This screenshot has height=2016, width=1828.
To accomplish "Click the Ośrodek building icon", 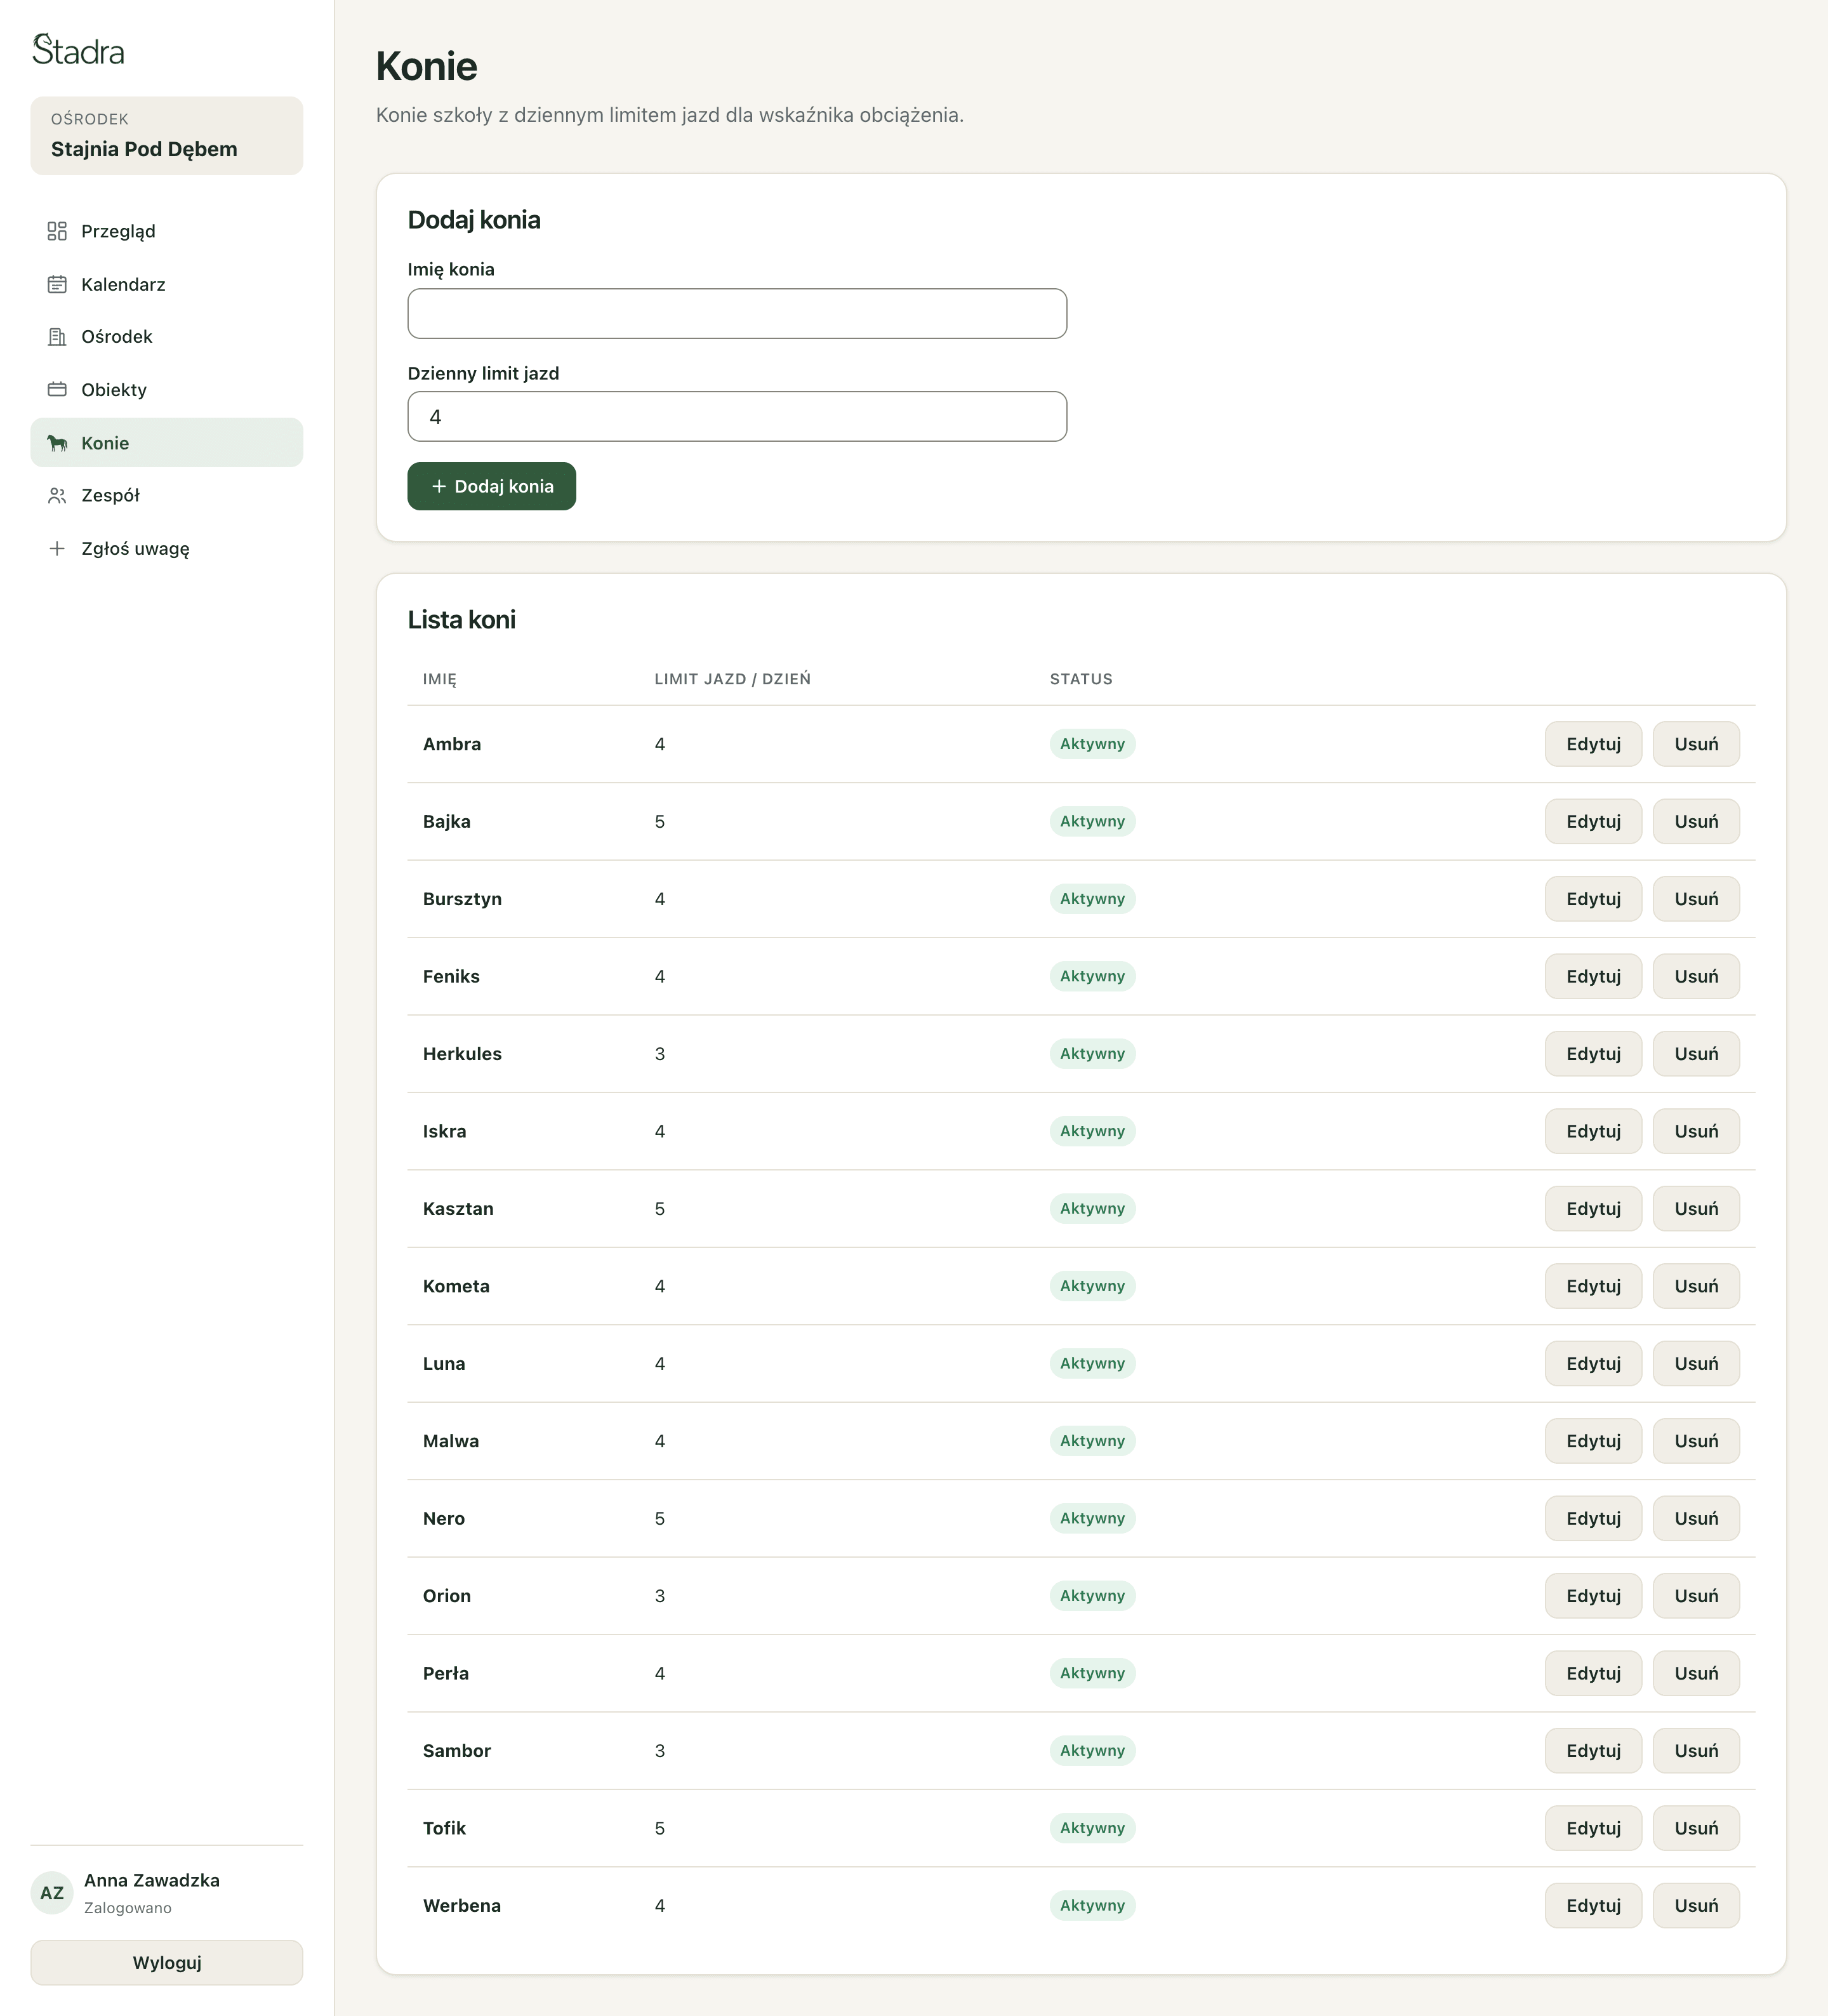I will (x=57, y=337).
